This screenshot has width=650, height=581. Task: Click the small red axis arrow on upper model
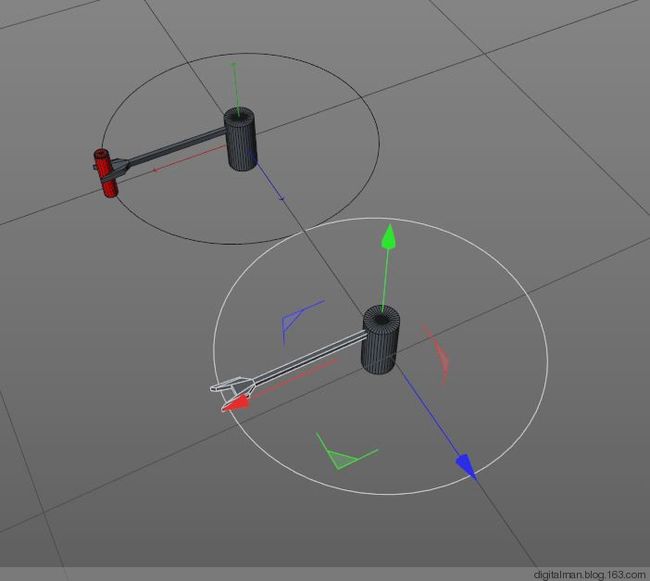pyautogui.click(x=154, y=169)
